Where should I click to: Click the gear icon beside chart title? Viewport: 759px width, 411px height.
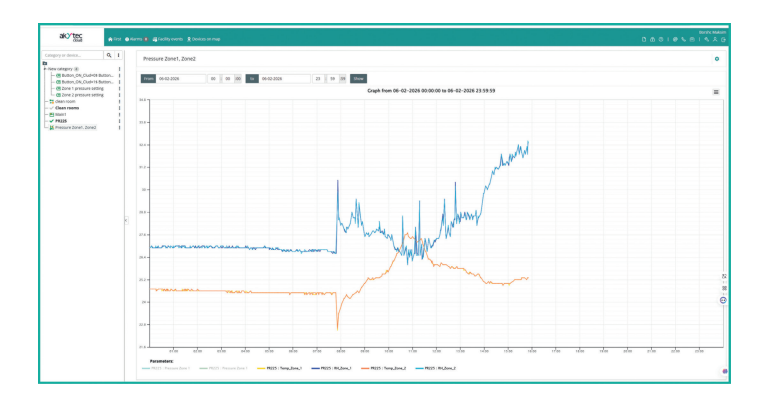coord(717,59)
